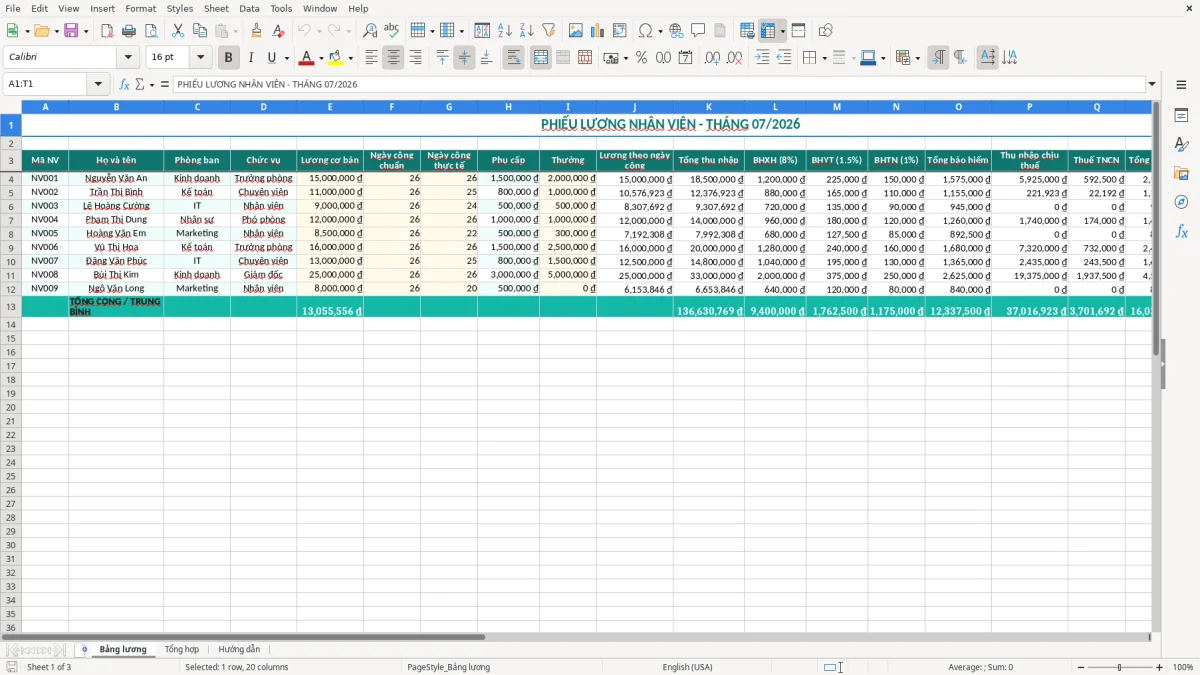This screenshot has height=675, width=1200.
Task: Expand the font color dropdown arrow
Action: point(321,58)
